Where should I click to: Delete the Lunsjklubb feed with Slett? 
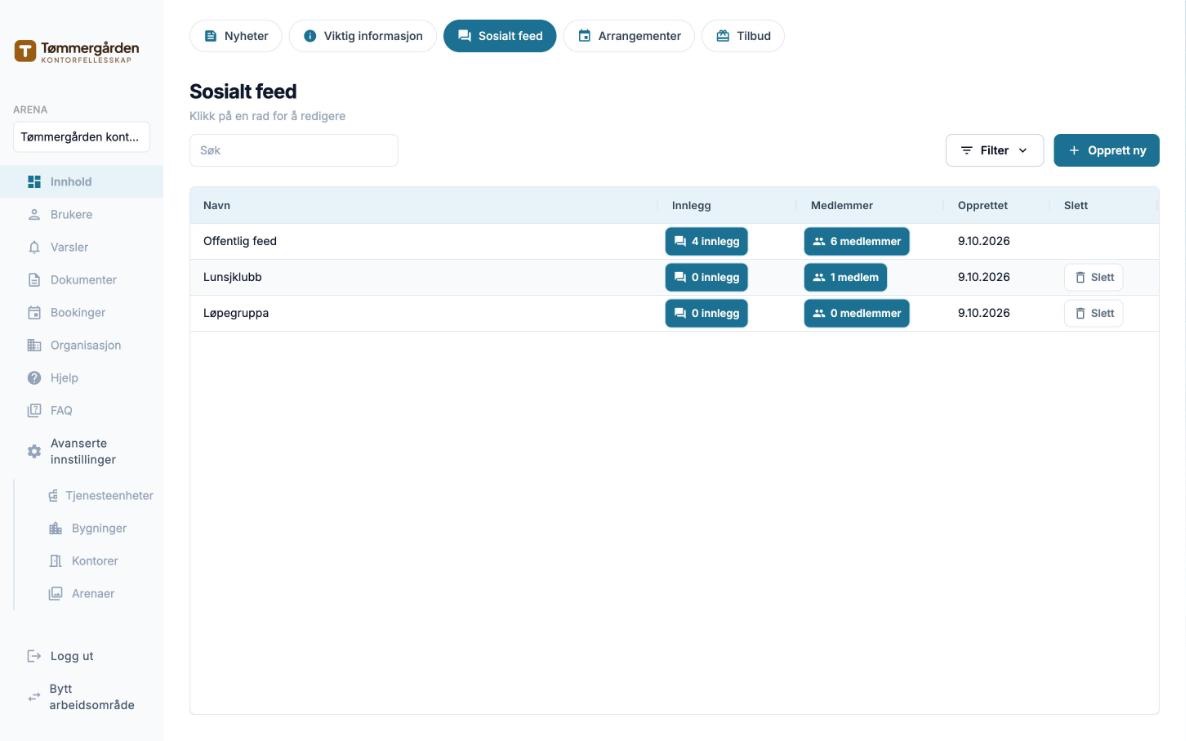[x=1094, y=277]
